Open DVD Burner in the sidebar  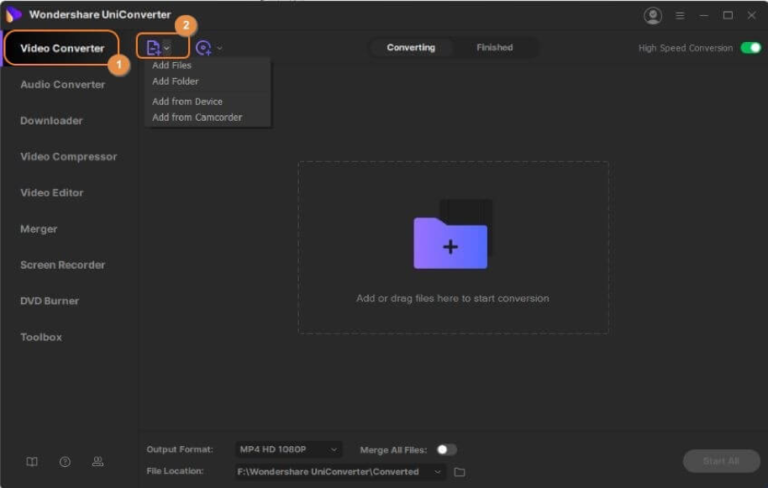tap(49, 301)
